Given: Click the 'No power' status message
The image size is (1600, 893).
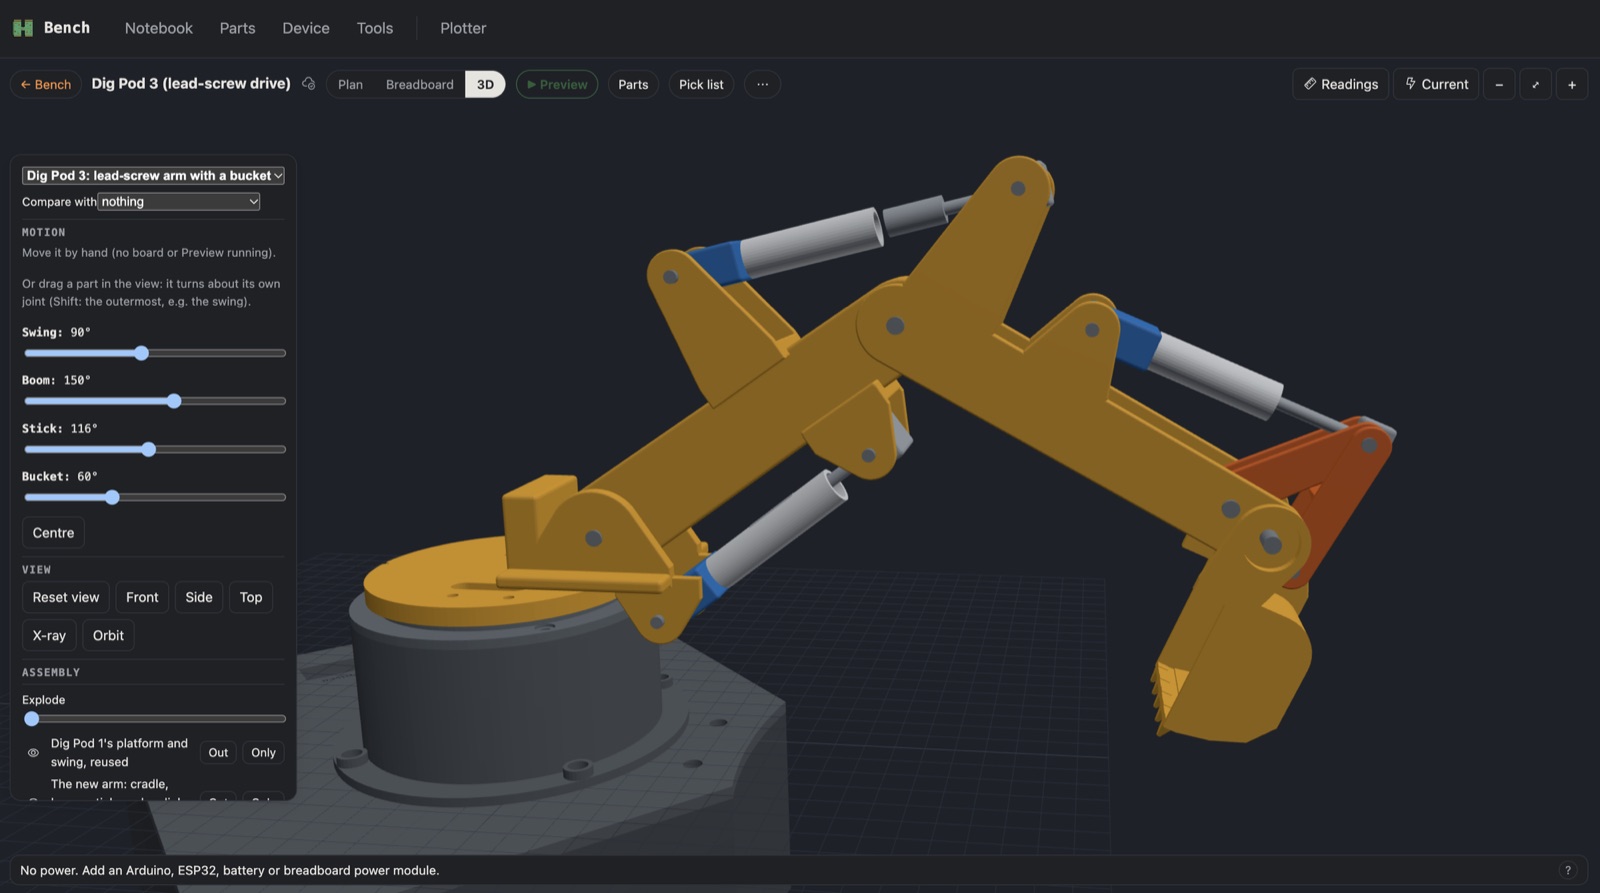Looking at the screenshot, I should click(229, 870).
